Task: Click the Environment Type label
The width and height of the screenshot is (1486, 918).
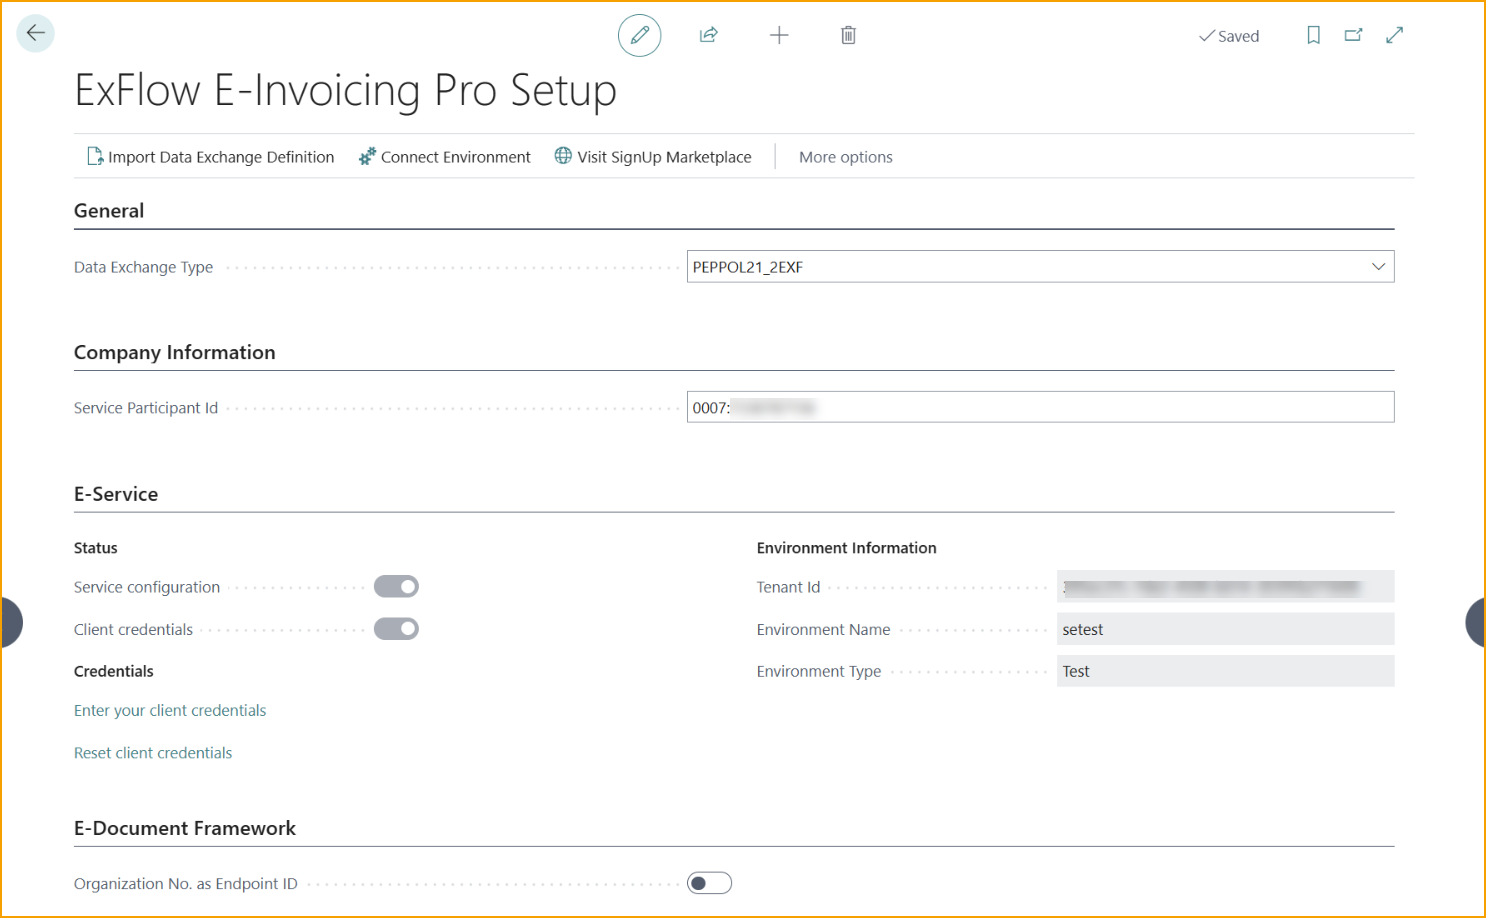Action: pos(819,671)
